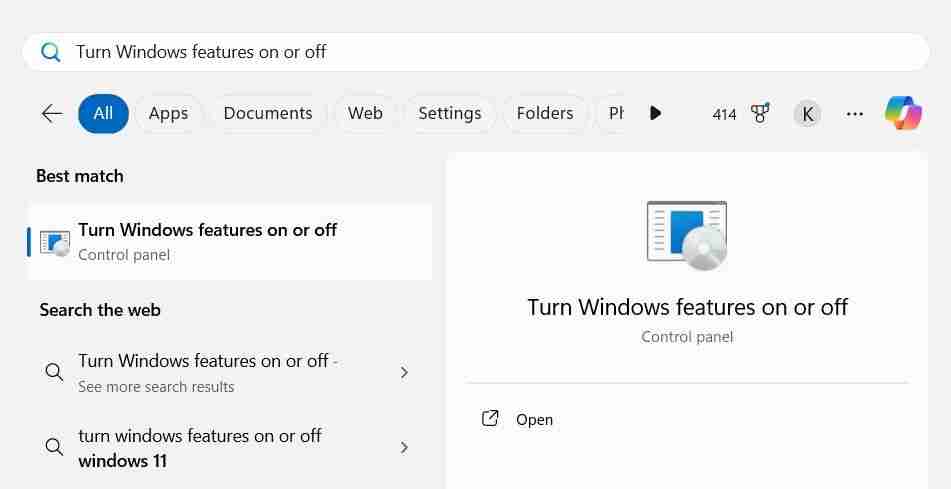
Task: Click the Control panel subtitle in preview pane
Action: pos(687,337)
